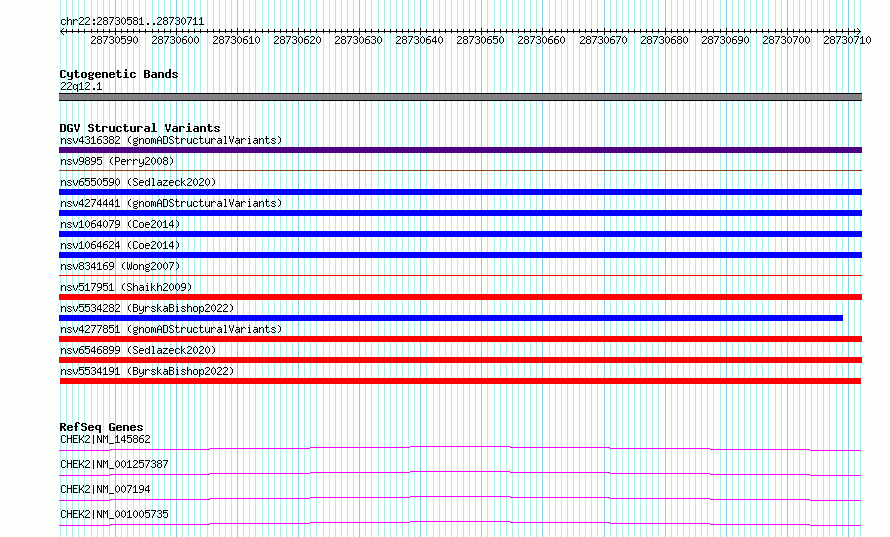Viewport: 890px width, 537px height.
Task: Click ruler tick label 28730650
Action: pyautogui.click(x=480, y=40)
